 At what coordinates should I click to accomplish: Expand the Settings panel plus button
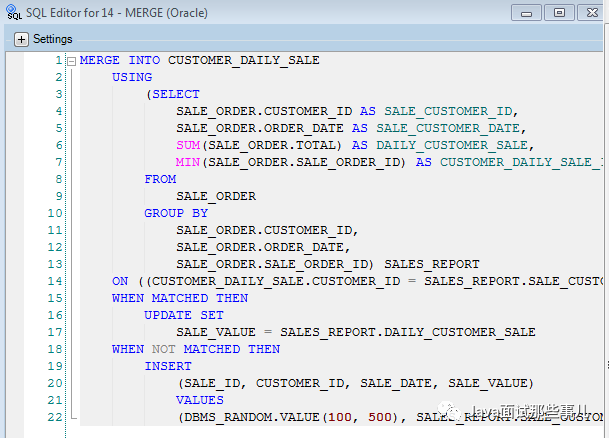tap(21, 39)
